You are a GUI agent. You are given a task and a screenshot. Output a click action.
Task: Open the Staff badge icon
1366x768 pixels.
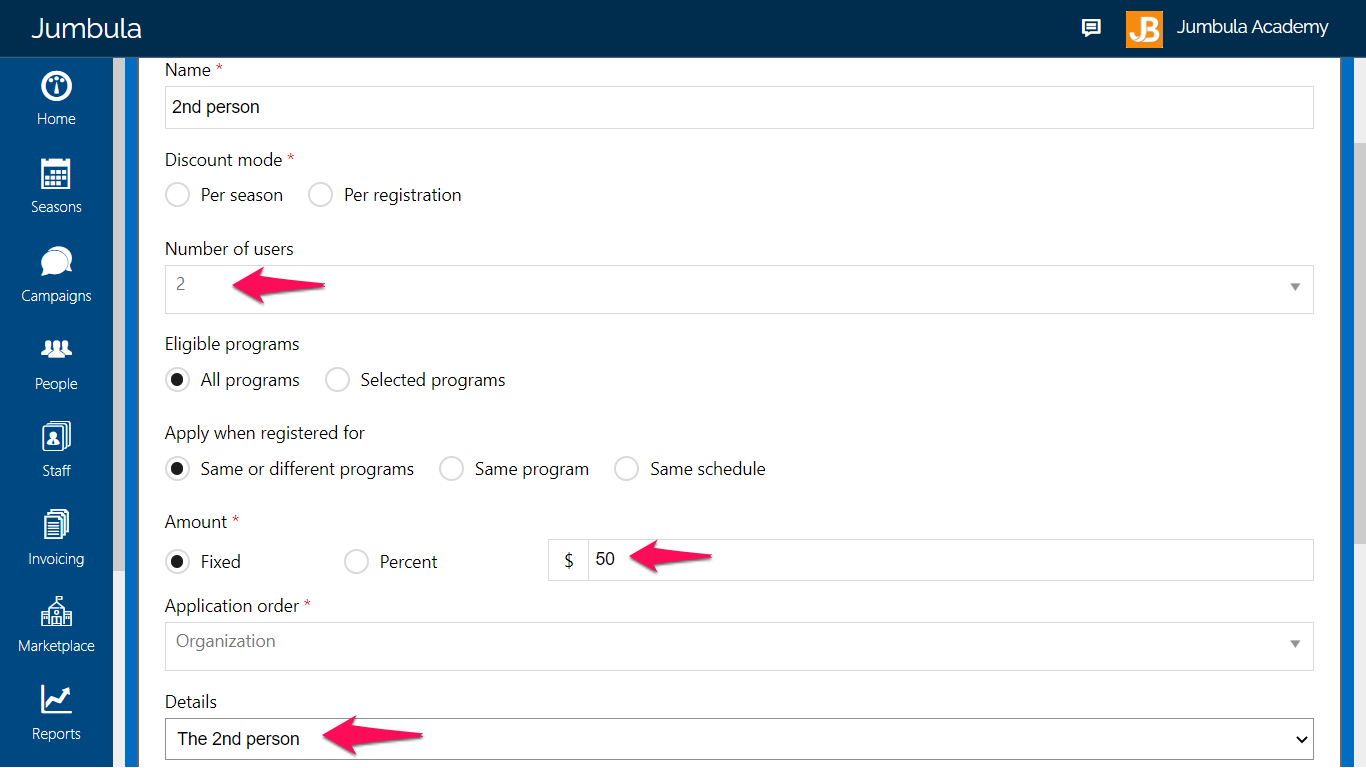point(56,437)
